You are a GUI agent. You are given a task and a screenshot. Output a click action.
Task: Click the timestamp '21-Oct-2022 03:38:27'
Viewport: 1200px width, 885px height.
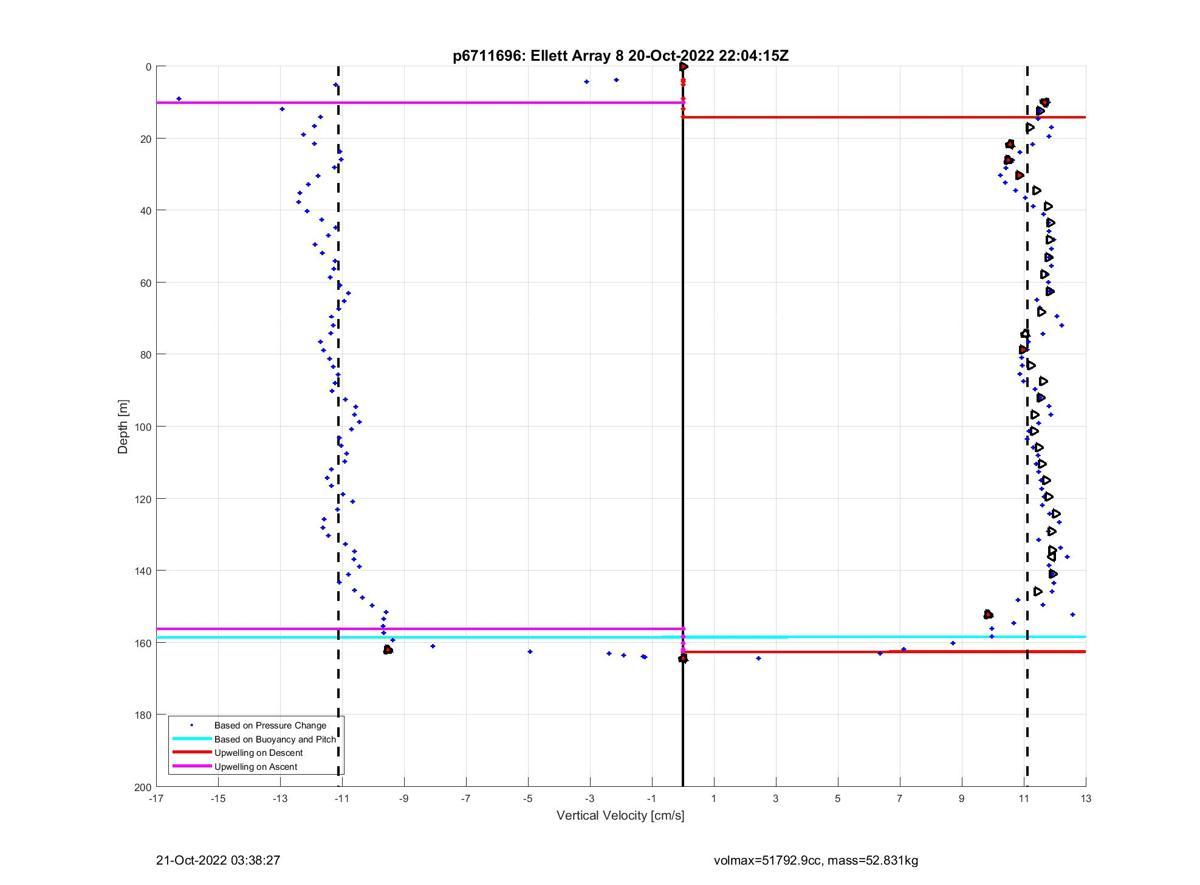[x=218, y=860]
